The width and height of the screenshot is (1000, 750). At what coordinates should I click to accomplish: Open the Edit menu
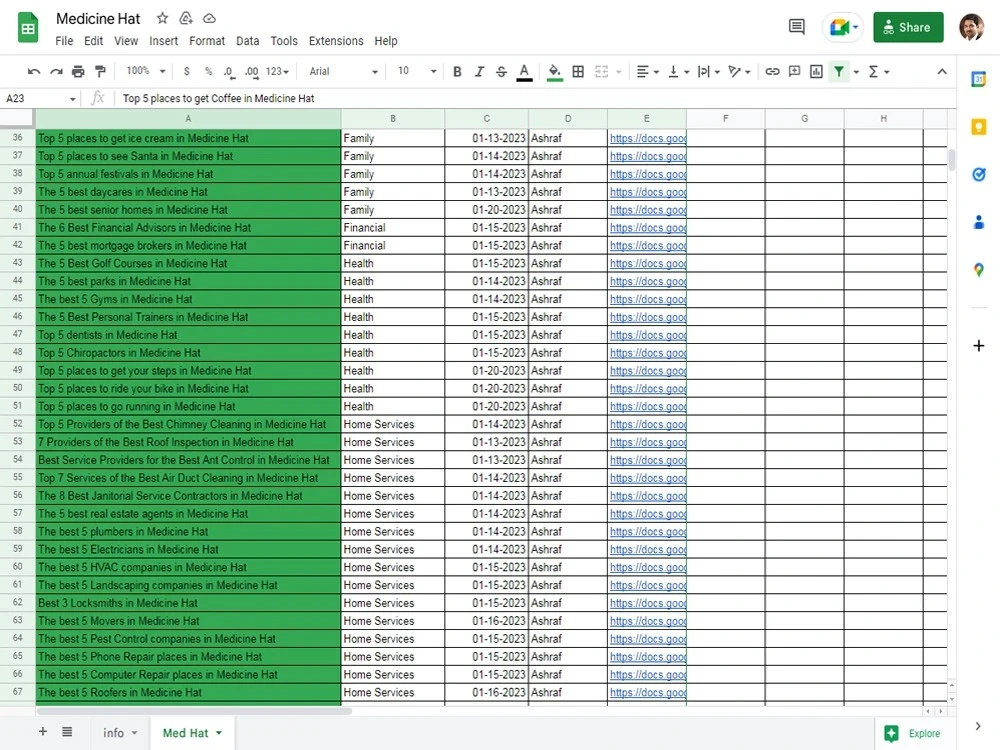[x=93, y=41]
